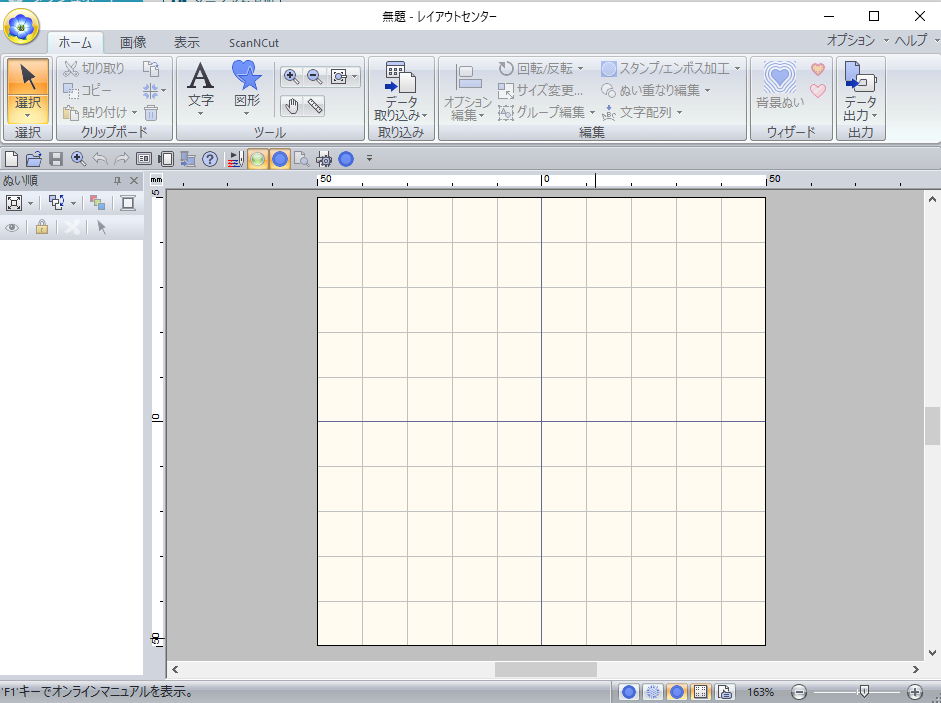
Task: Toggle the grid display in status bar
Action: pos(701,692)
